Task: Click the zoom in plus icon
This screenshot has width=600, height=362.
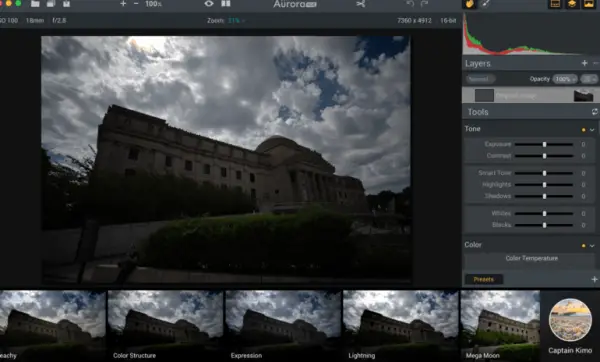Action: point(123,3)
